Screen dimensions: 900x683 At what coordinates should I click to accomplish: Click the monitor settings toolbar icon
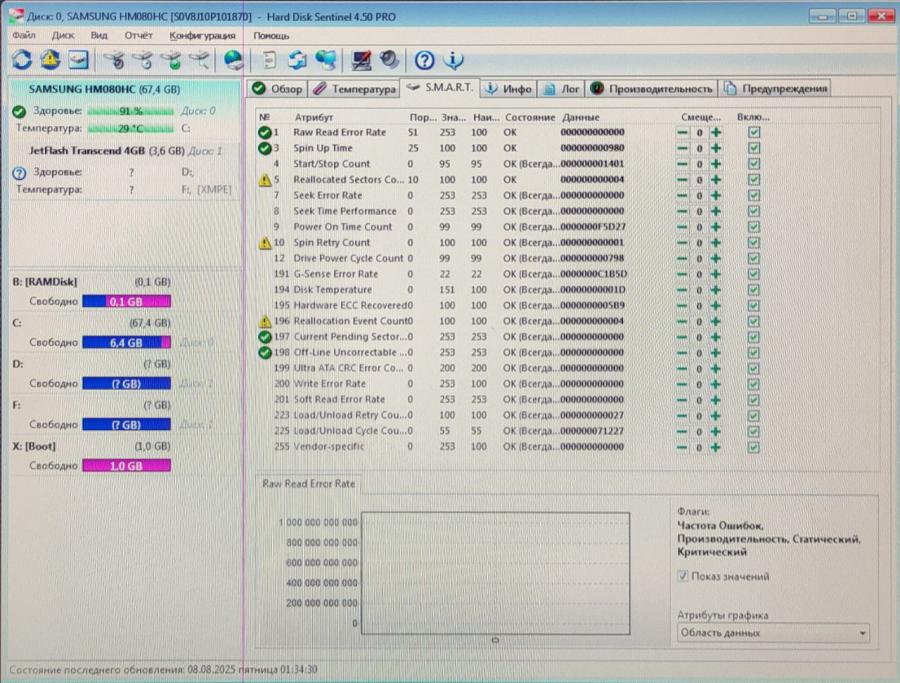tap(360, 60)
